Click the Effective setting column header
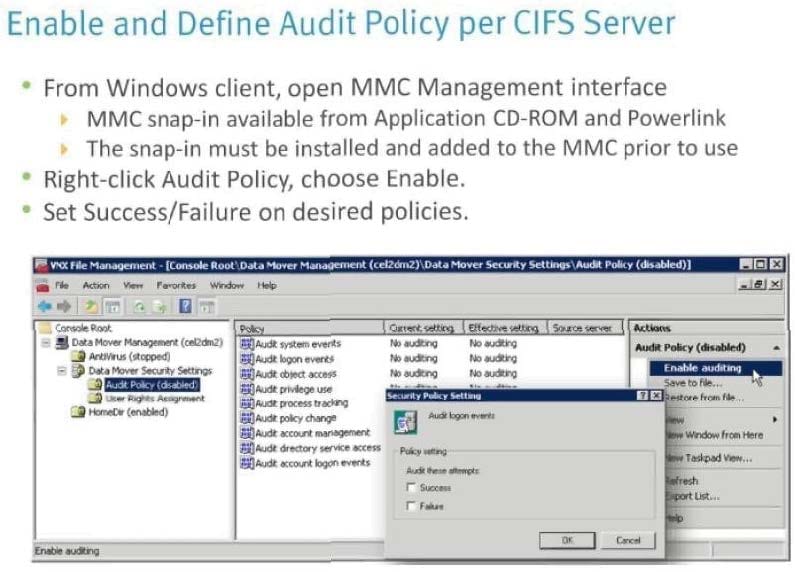795x572 pixels. 504,328
